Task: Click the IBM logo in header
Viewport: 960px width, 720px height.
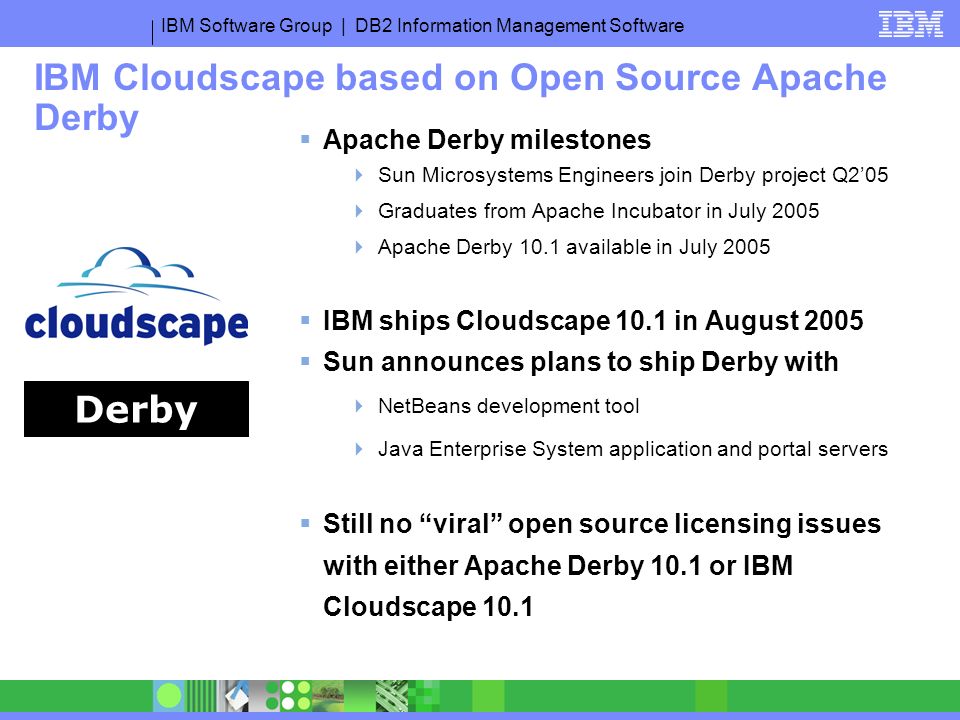Action: [910, 24]
